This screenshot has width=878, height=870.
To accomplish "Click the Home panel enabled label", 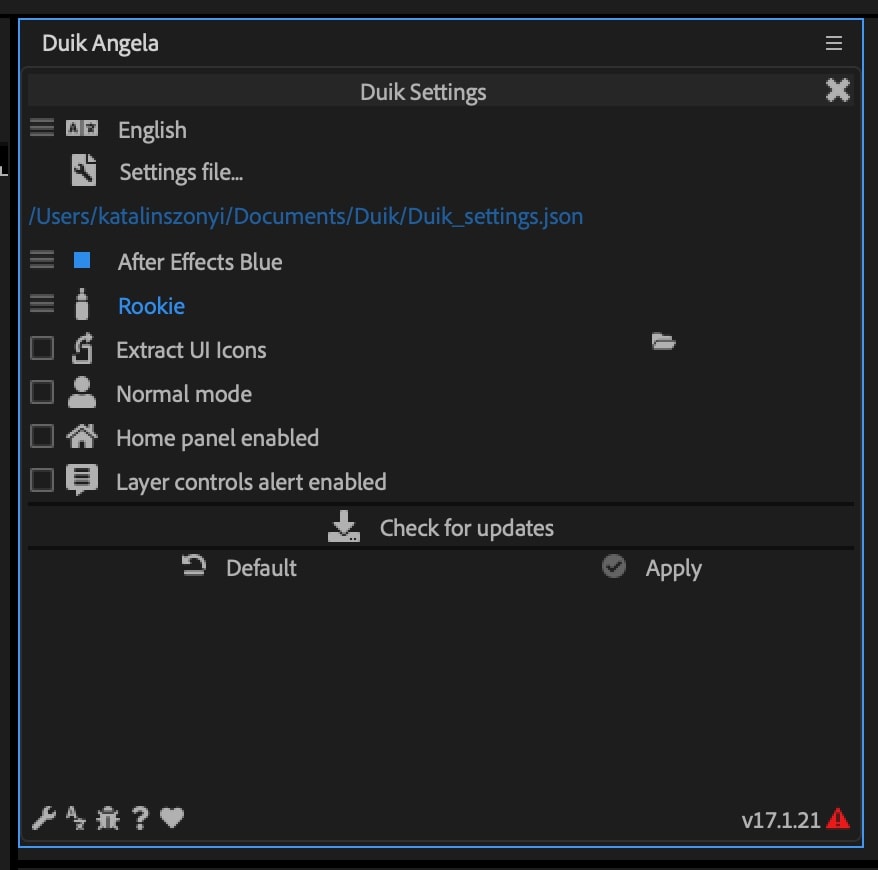I will point(218,438).
